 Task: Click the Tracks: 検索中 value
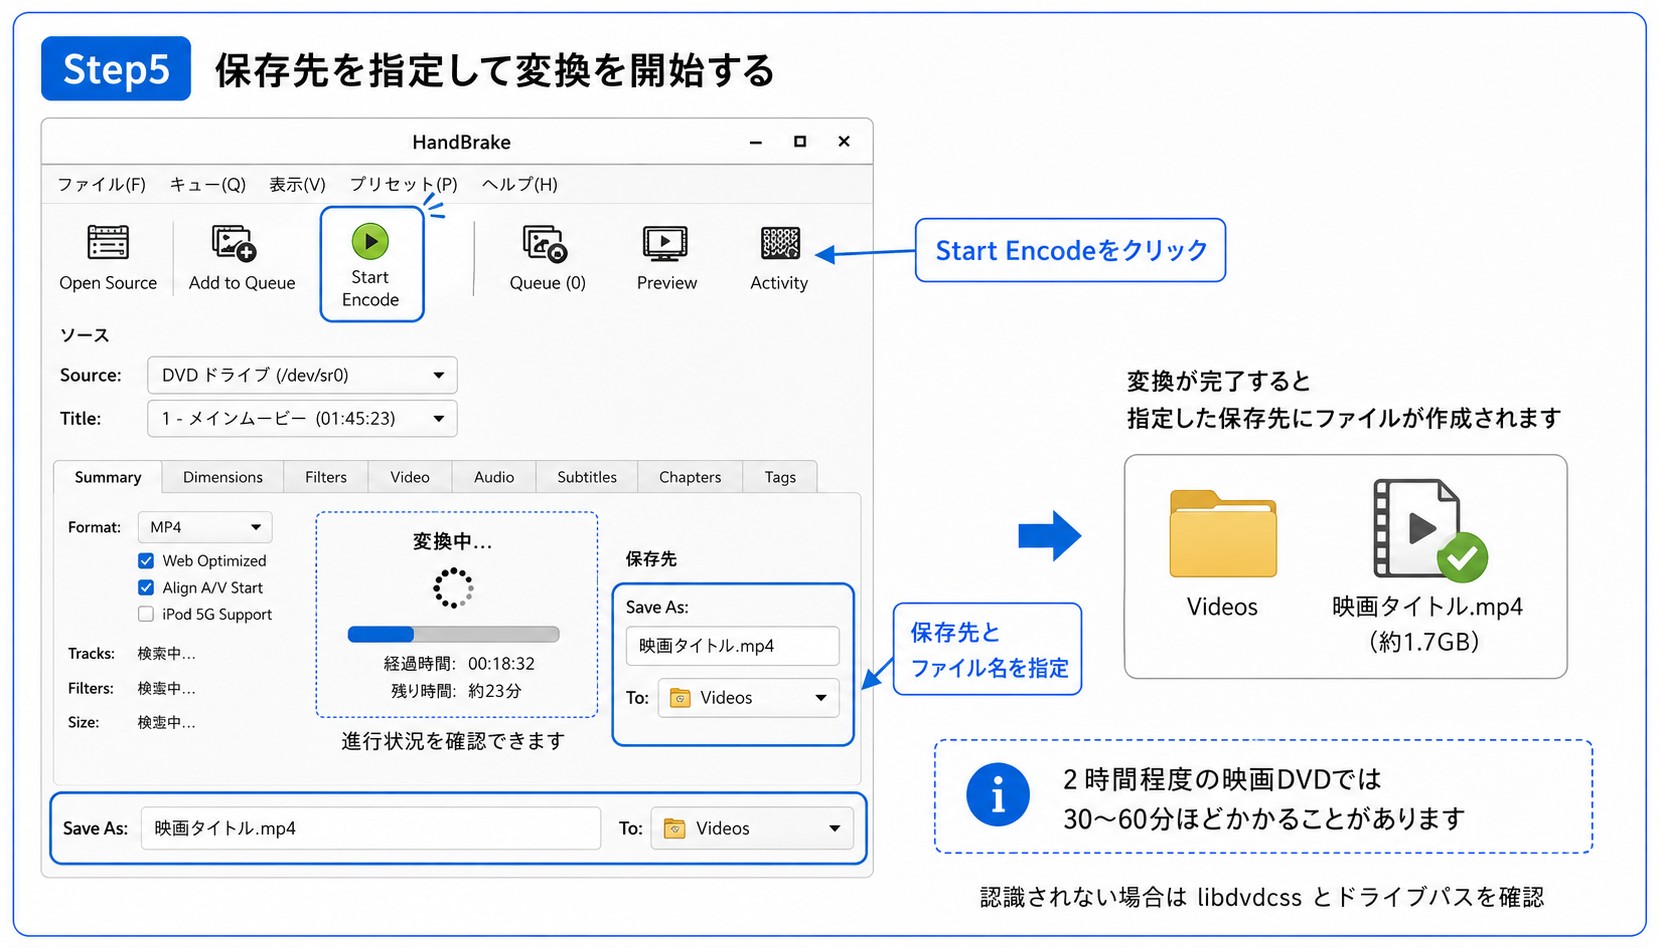pyautogui.click(x=167, y=654)
